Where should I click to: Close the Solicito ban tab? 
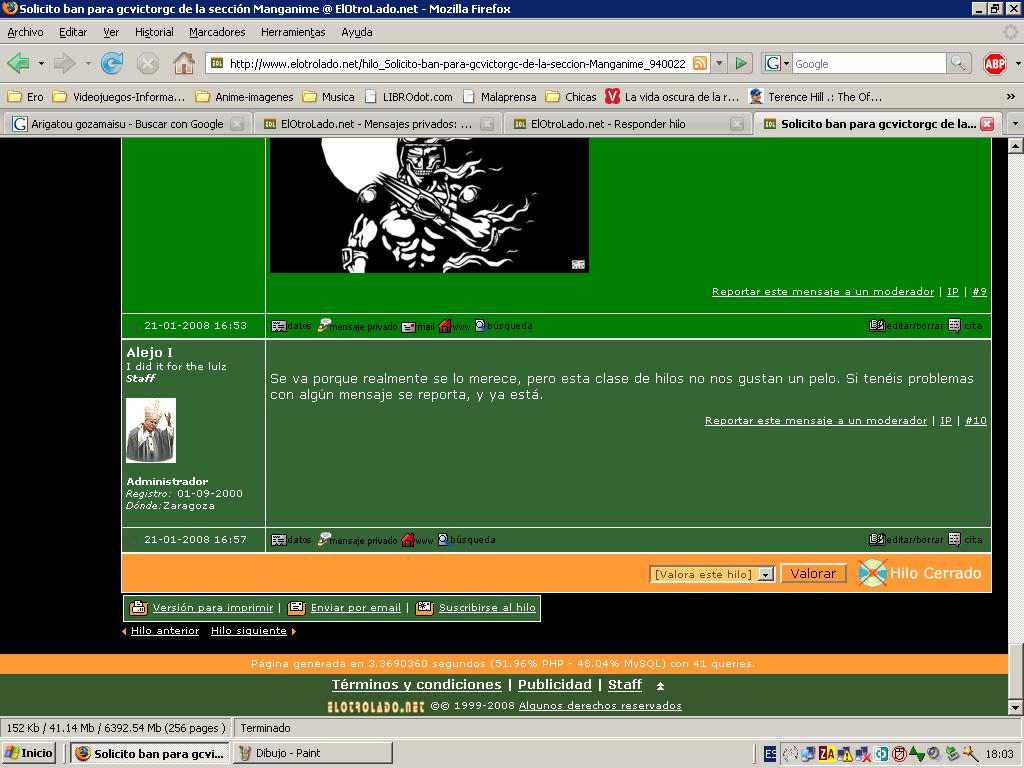(987, 123)
